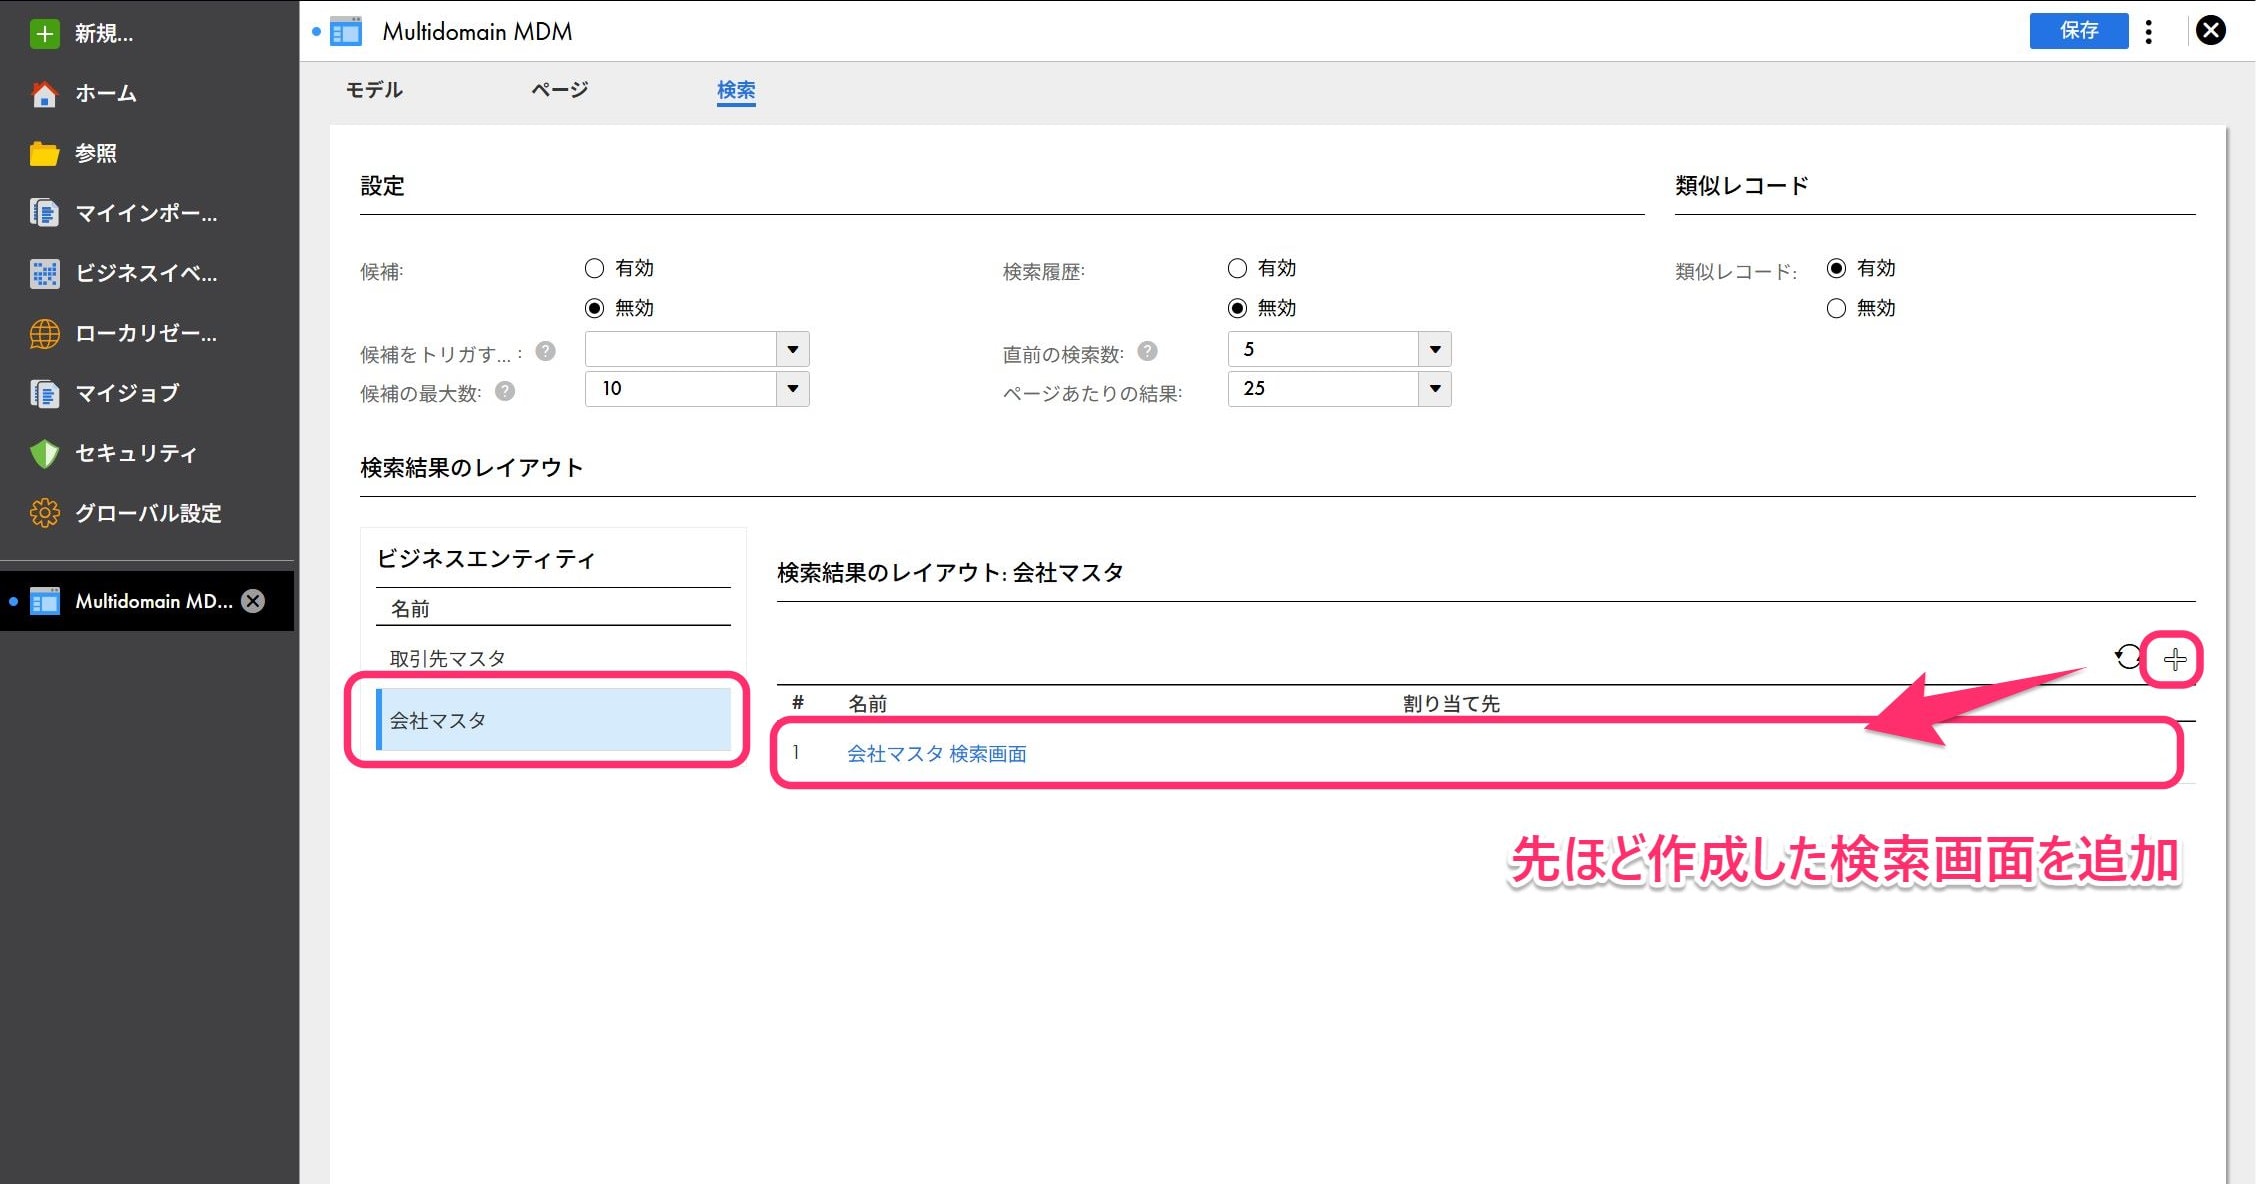Open ホーム in the sidebar
Image resolution: width=2256 pixels, height=1184 pixels.
click(x=106, y=93)
